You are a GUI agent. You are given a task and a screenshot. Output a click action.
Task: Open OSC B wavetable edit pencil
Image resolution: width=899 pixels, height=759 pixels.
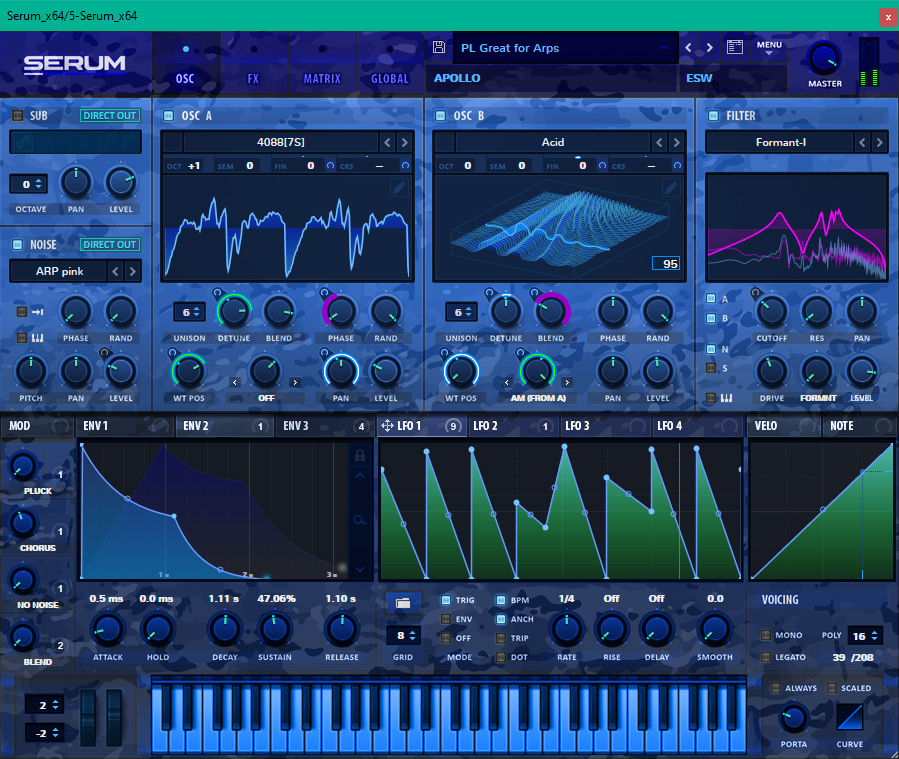point(671,187)
